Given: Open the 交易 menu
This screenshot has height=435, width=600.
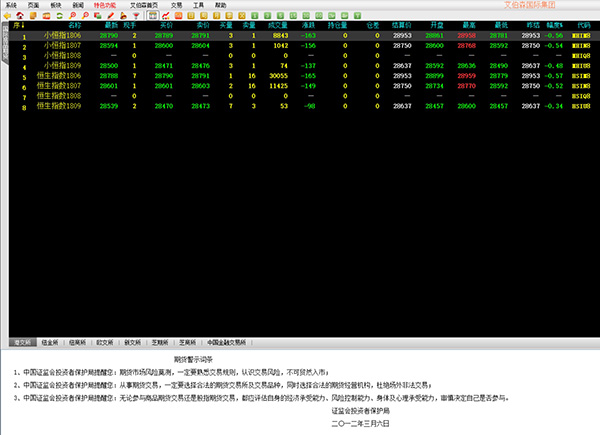Looking at the screenshot, I should coord(176,5).
